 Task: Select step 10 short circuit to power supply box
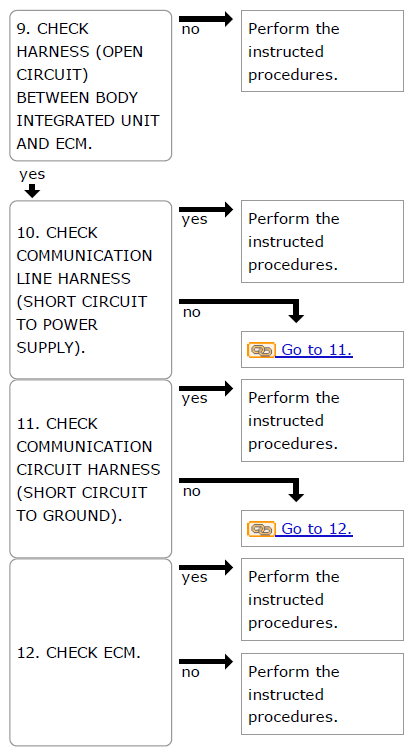click(x=91, y=289)
